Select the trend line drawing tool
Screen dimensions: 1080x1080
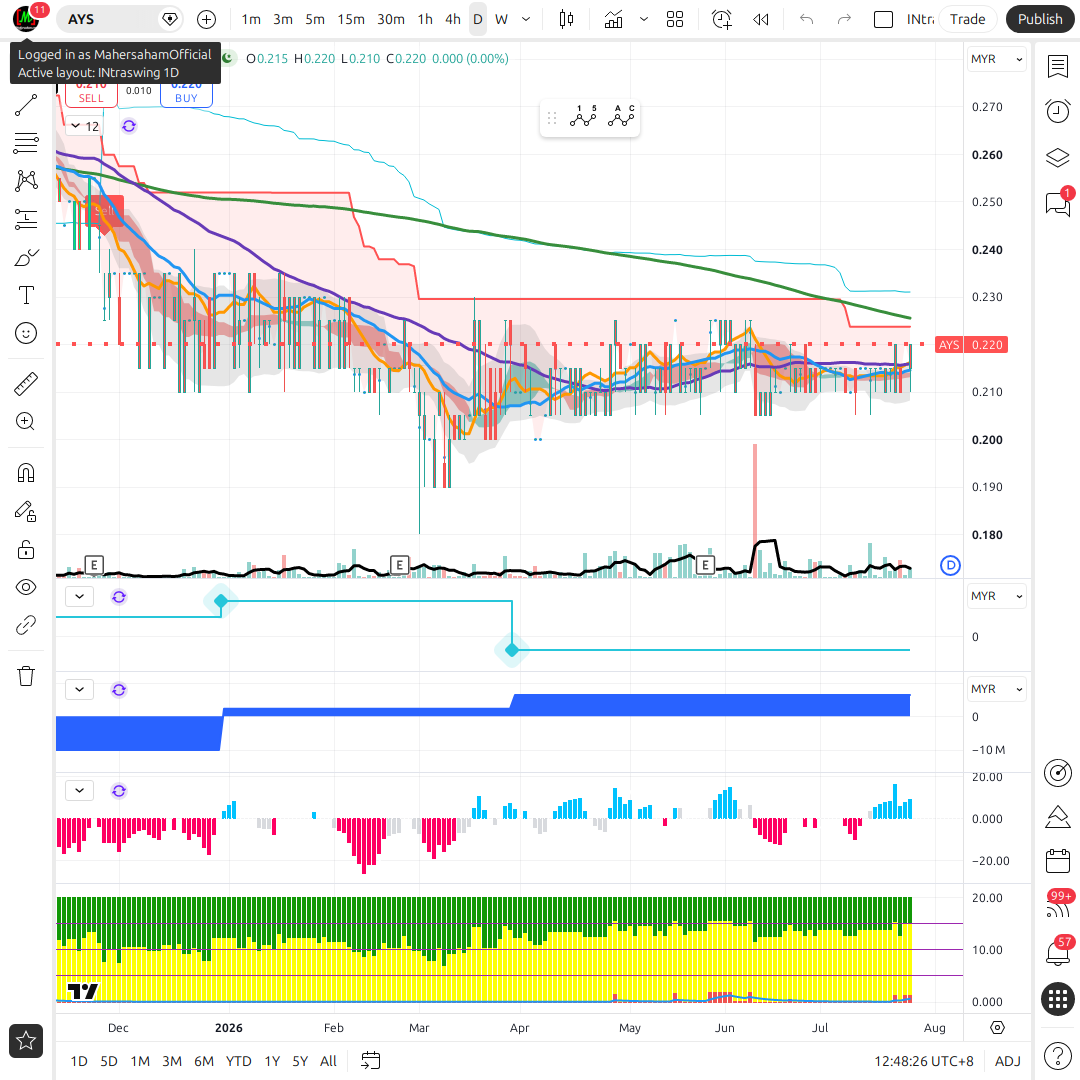pos(26,105)
